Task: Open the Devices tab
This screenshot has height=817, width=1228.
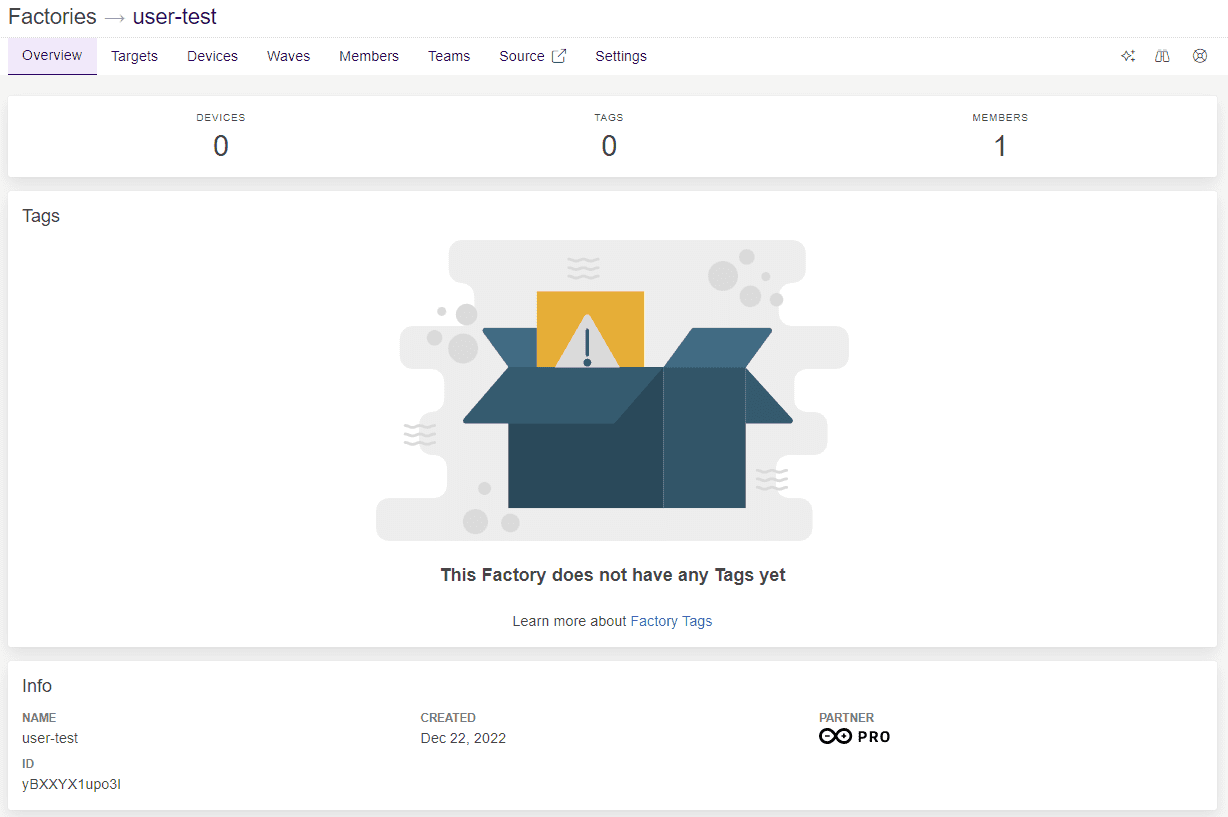Action: point(212,56)
